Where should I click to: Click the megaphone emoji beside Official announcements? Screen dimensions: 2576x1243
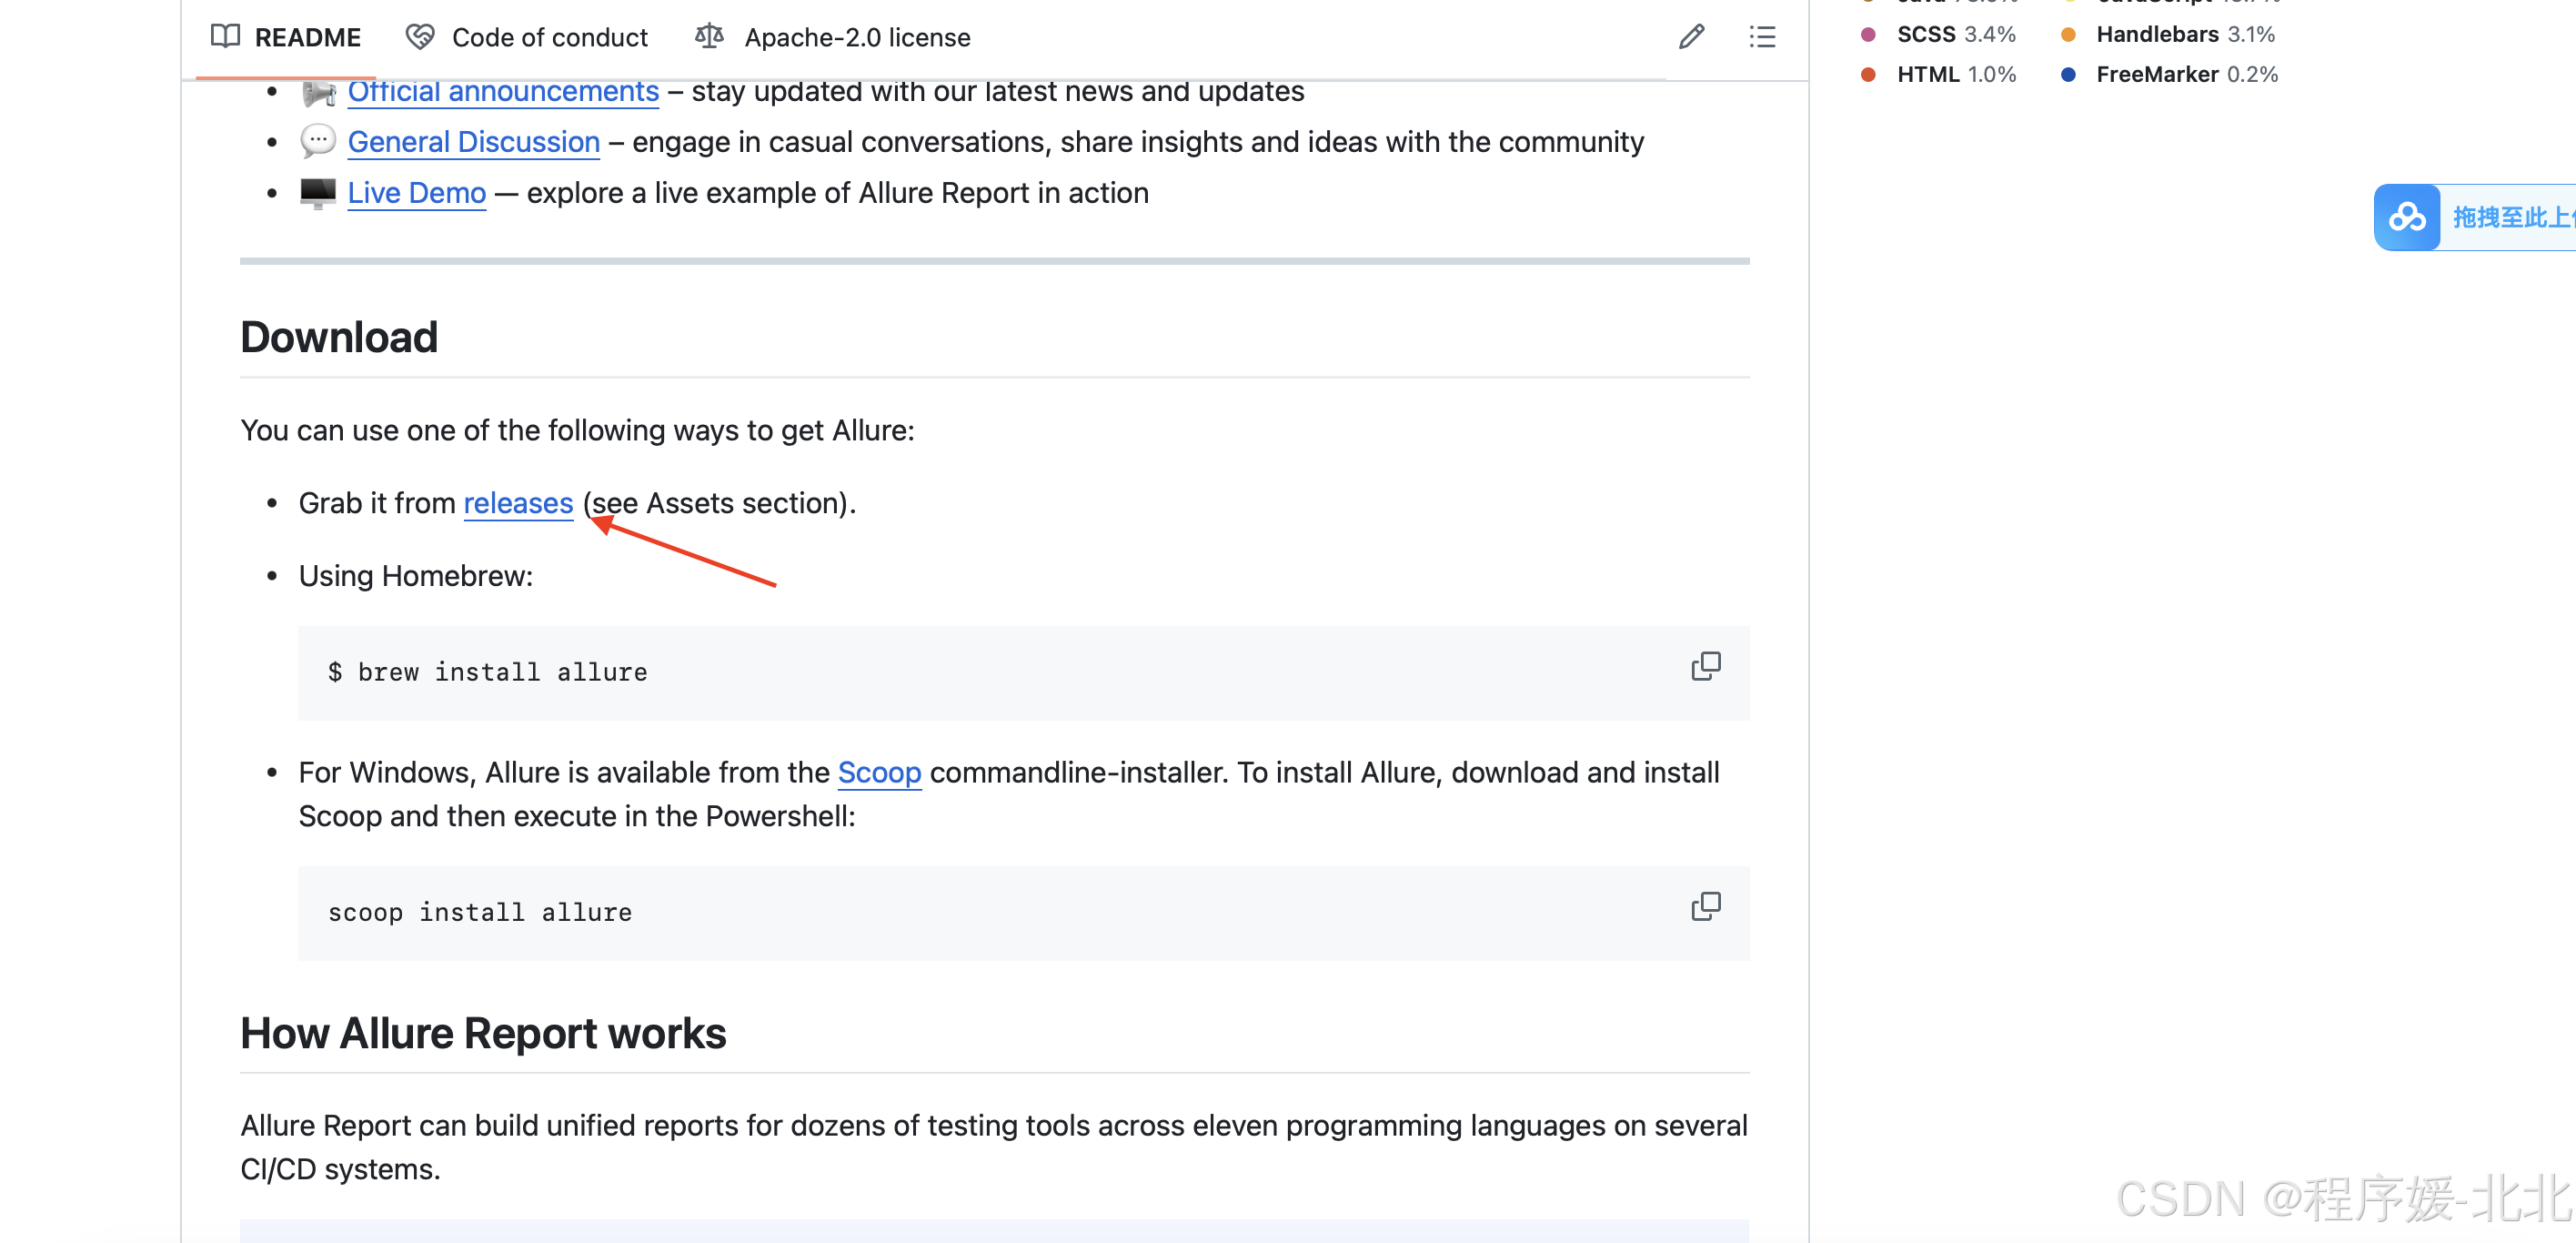click(x=319, y=93)
